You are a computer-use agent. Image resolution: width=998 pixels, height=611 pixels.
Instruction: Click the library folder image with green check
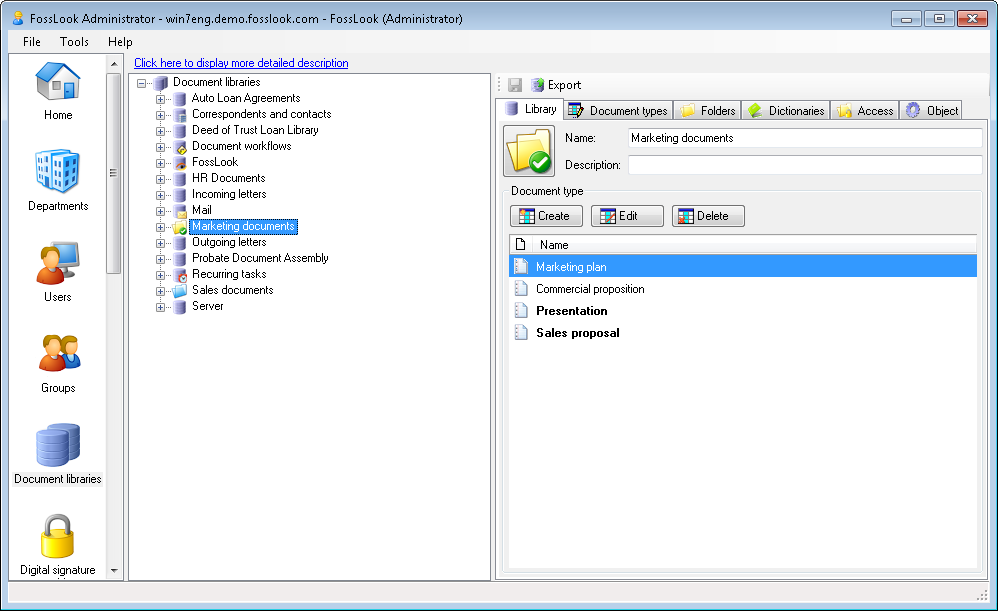[x=529, y=151]
